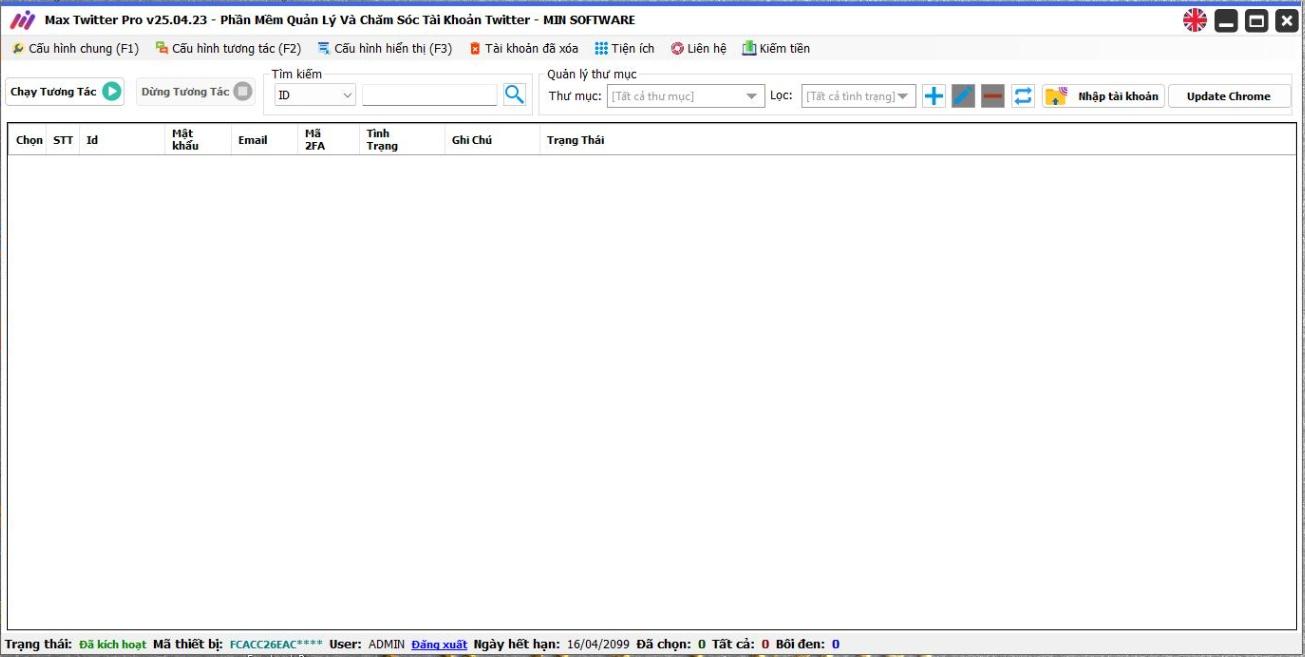Switch language with the UK flag icon
1305x657 pixels.
coord(1194,20)
